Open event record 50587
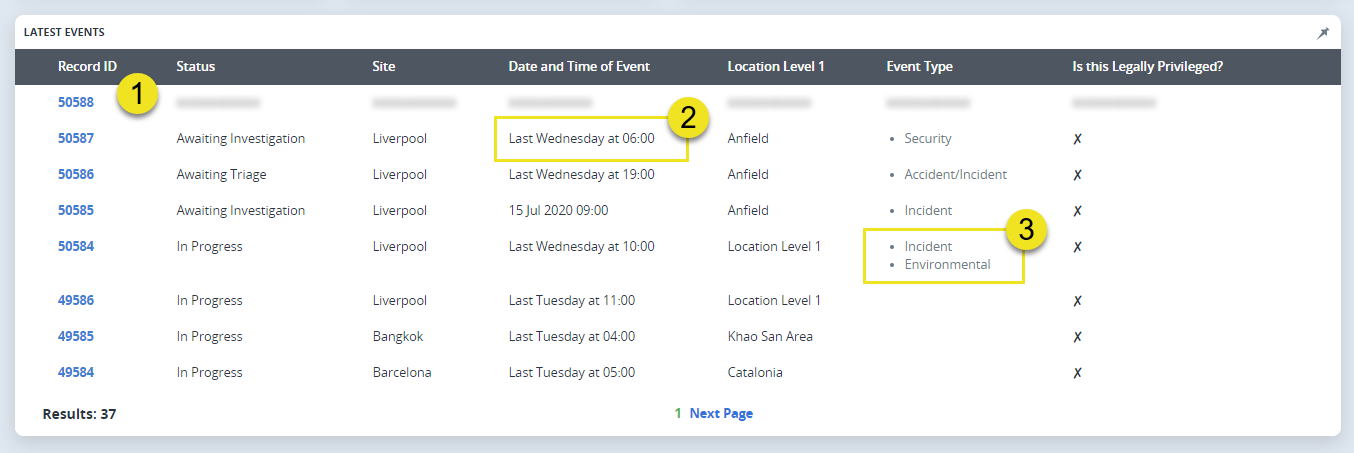The width and height of the screenshot is (1354, 453). 76,138
